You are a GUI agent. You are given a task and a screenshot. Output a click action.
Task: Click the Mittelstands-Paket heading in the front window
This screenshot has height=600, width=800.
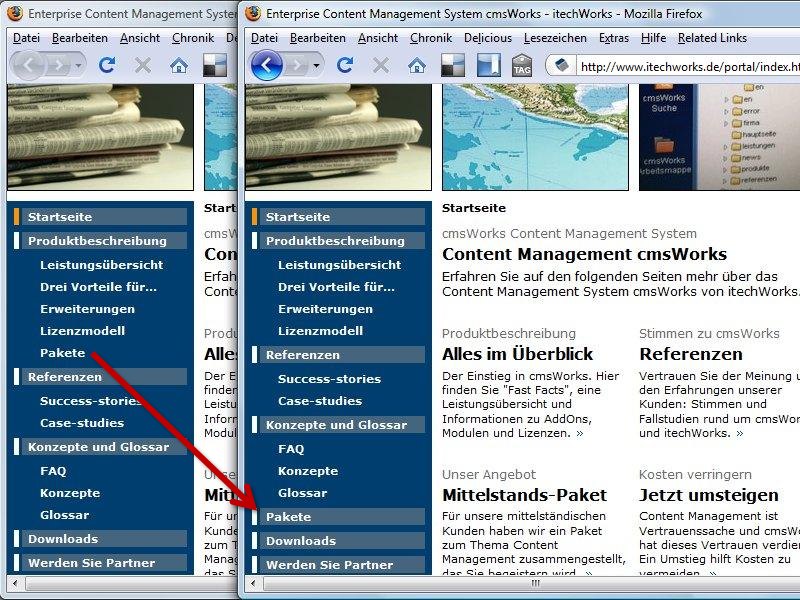pyautogui.click(x=524, y=495)
